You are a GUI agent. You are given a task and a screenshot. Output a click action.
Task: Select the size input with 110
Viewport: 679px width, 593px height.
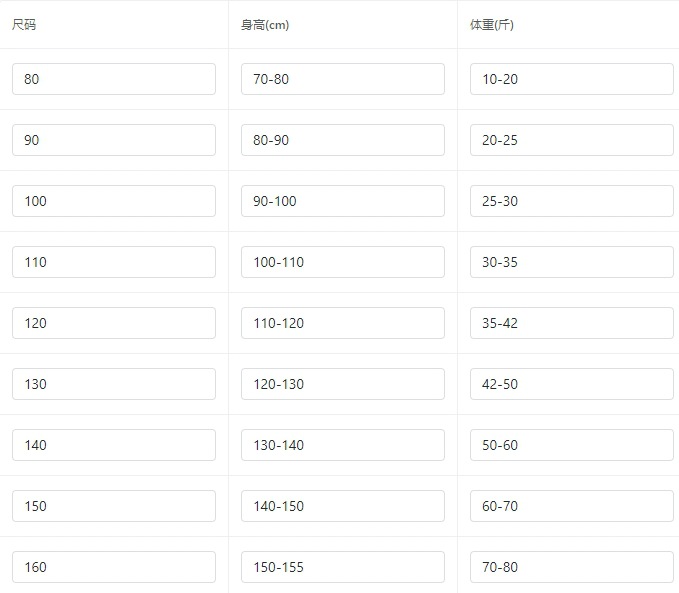(x=114, y=262)
